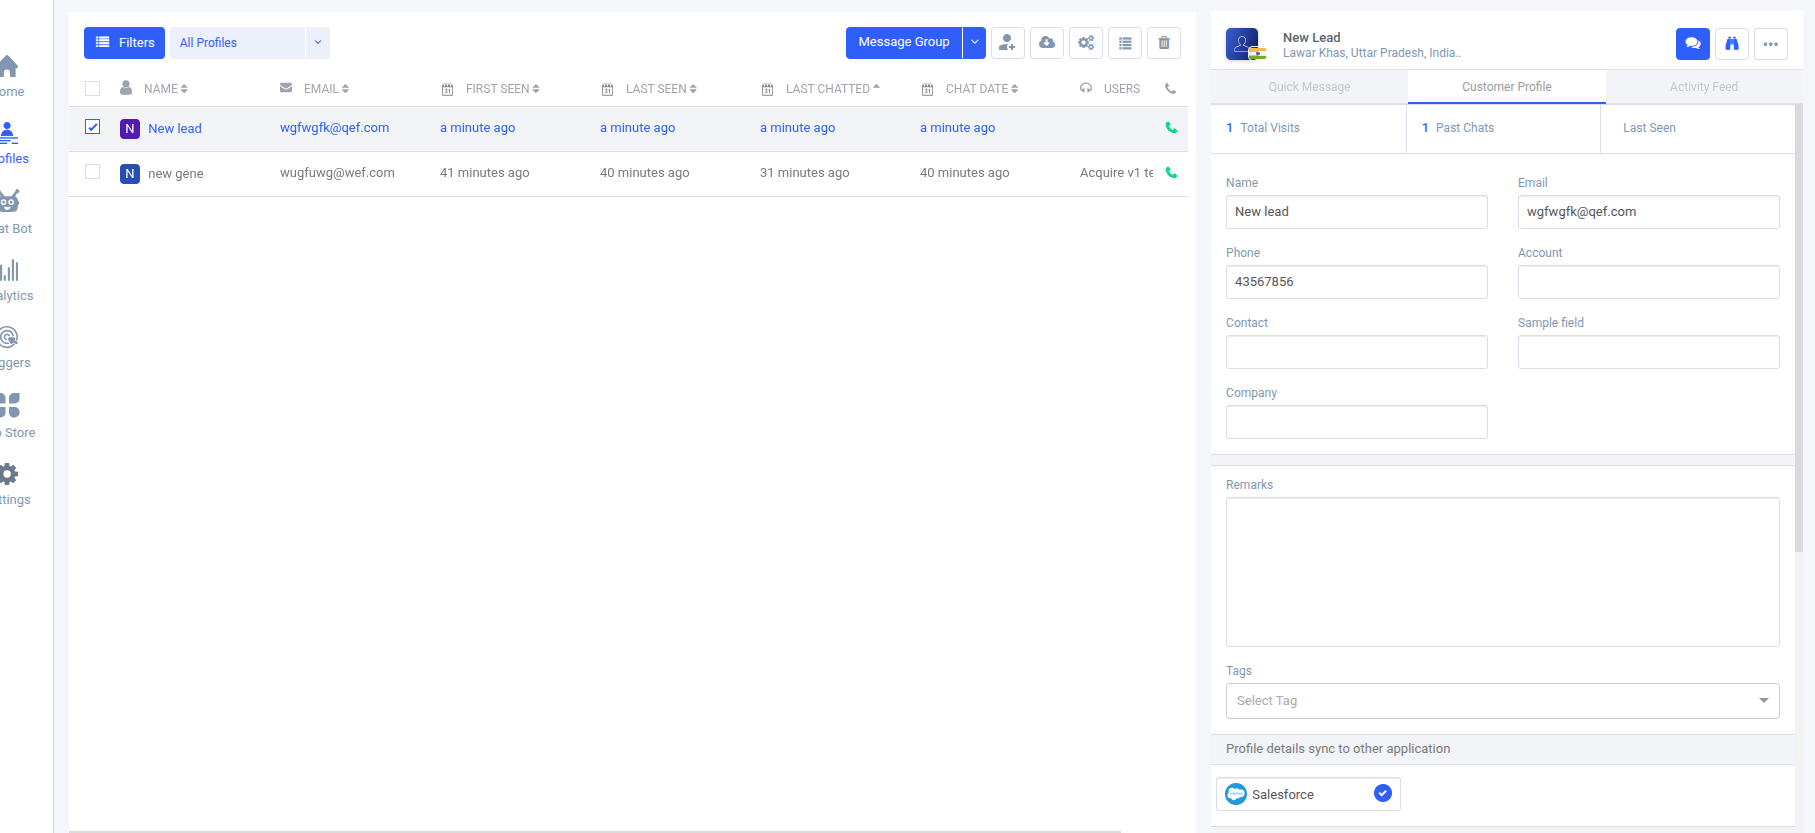Click the list view columns icon

[1125, 43]
